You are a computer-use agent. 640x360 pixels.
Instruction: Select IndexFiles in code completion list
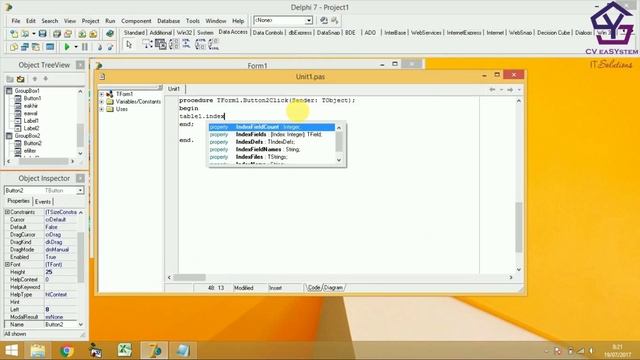(x=272, y=157)
